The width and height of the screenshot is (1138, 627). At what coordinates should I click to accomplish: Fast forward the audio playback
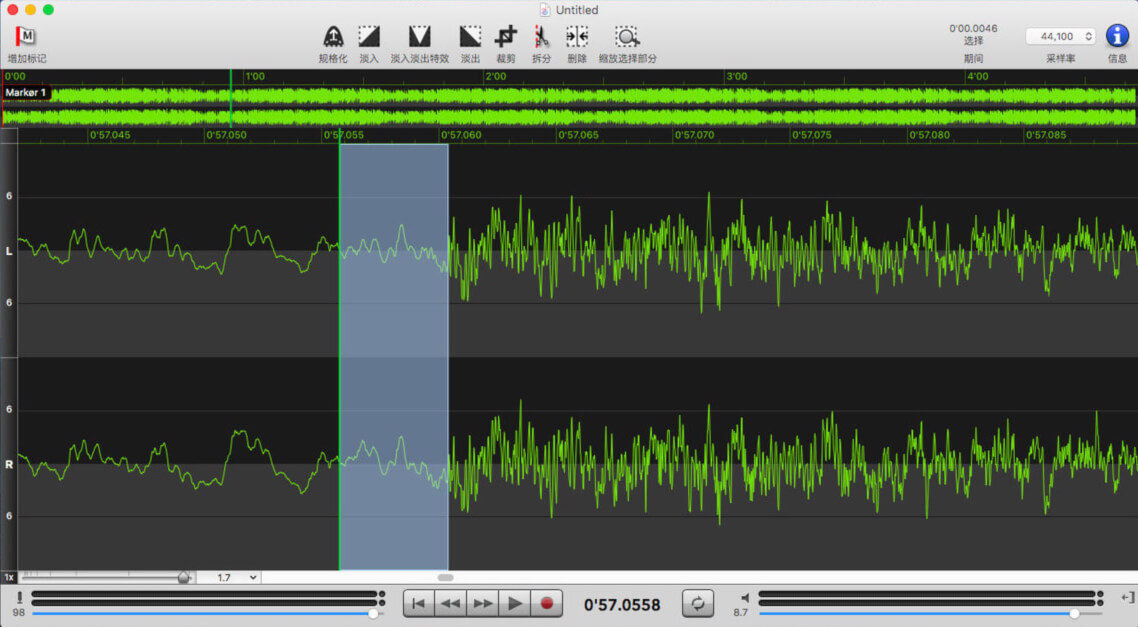[483, 604]
